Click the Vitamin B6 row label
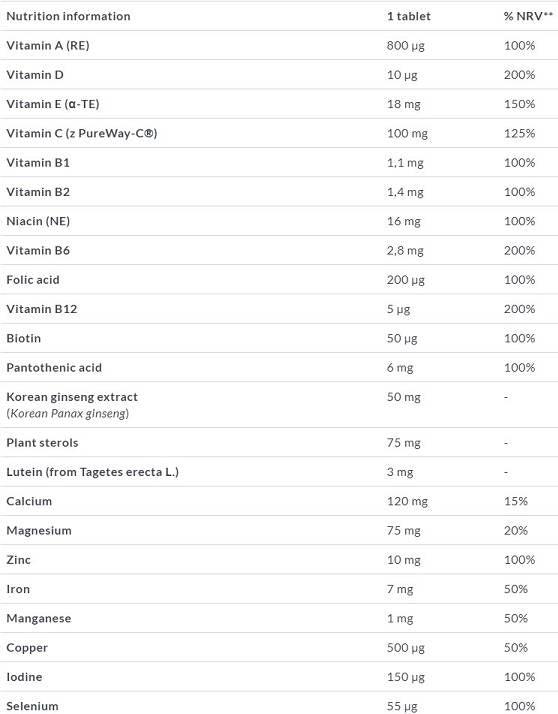Image resolution: width=558 pixels, height=714 pixels. point(38,250)
